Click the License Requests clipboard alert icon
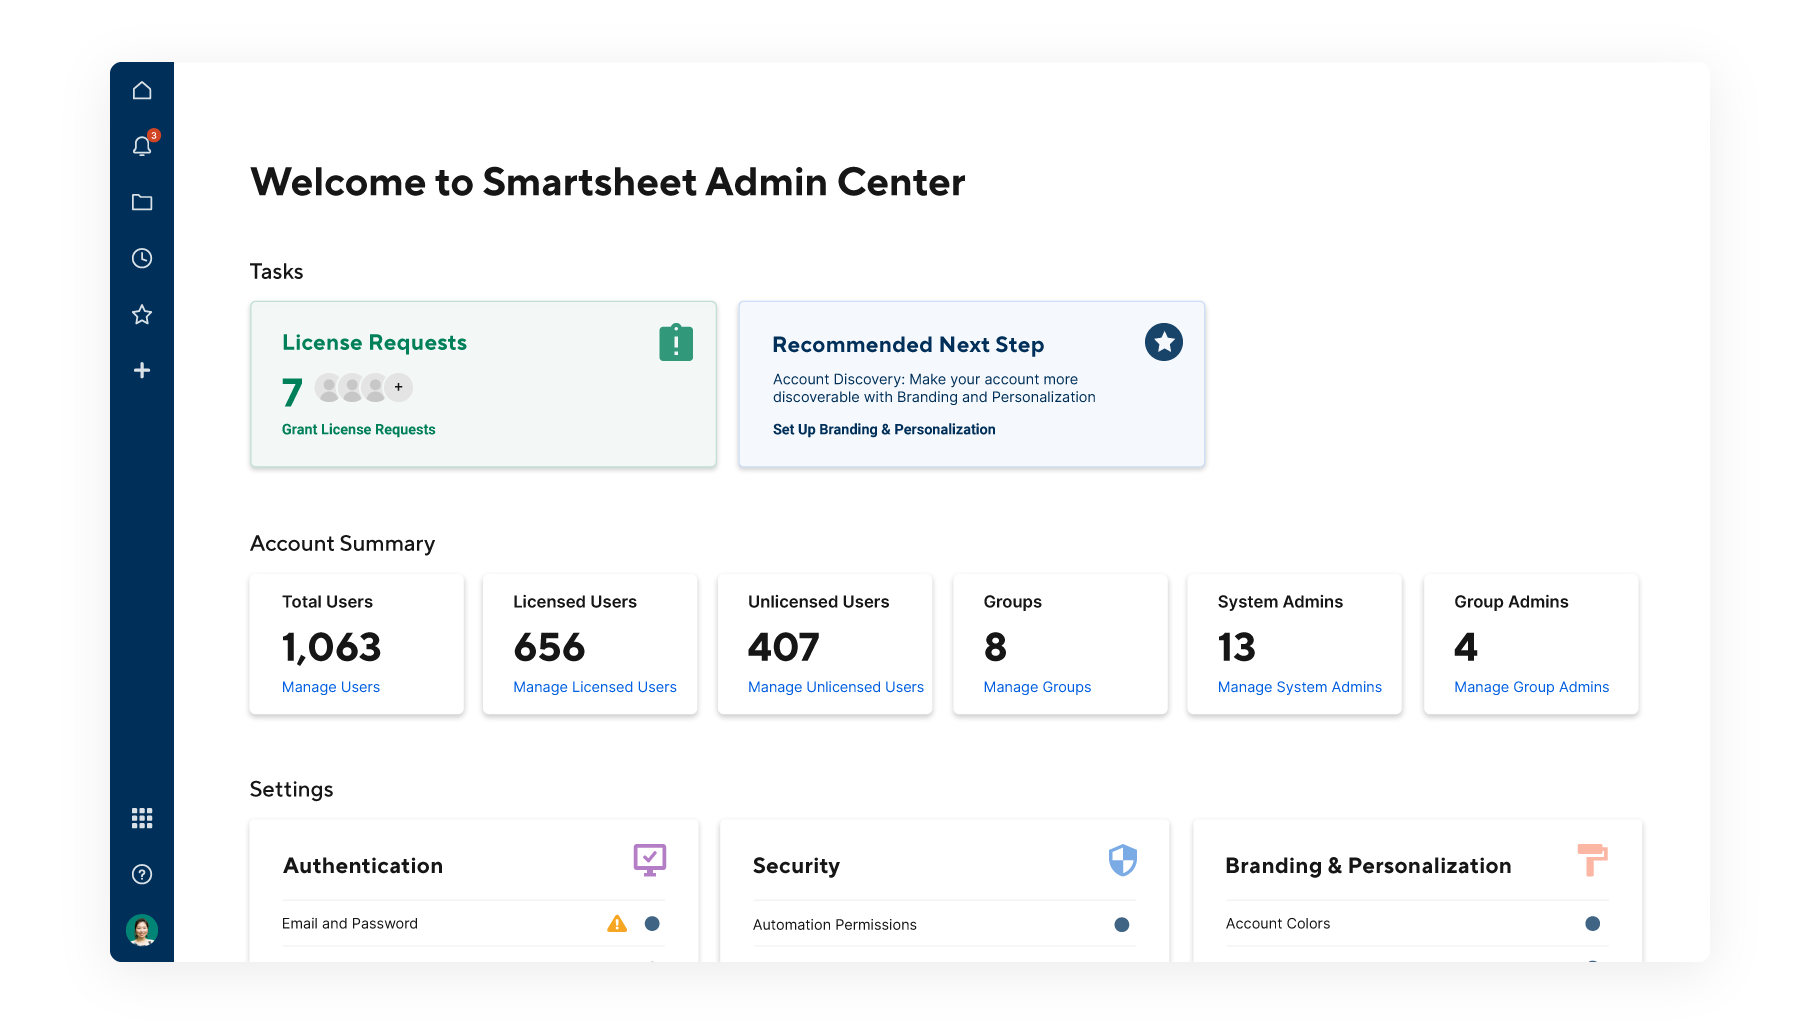Viewport: 1820px width, 1024px height. click(x=676, y=343)
